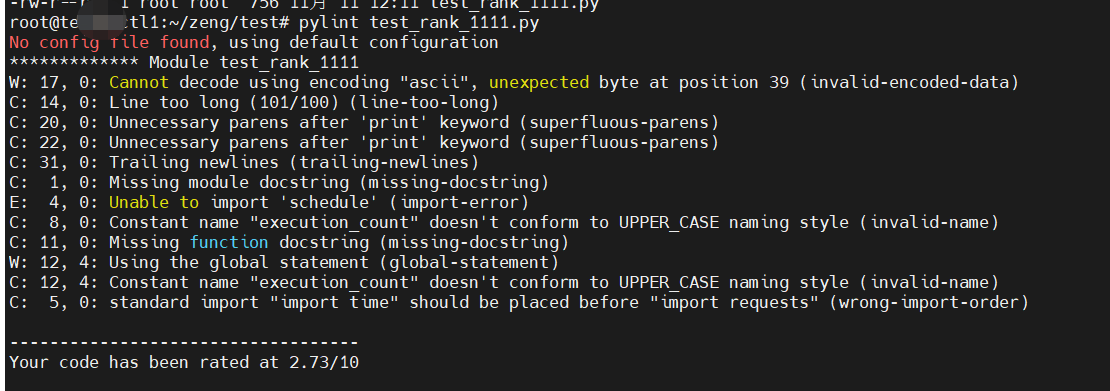The image size is (1110, 391).
Task: Click the C: 20 superfluous-parens message line
Action: click(x=365, y=123)
